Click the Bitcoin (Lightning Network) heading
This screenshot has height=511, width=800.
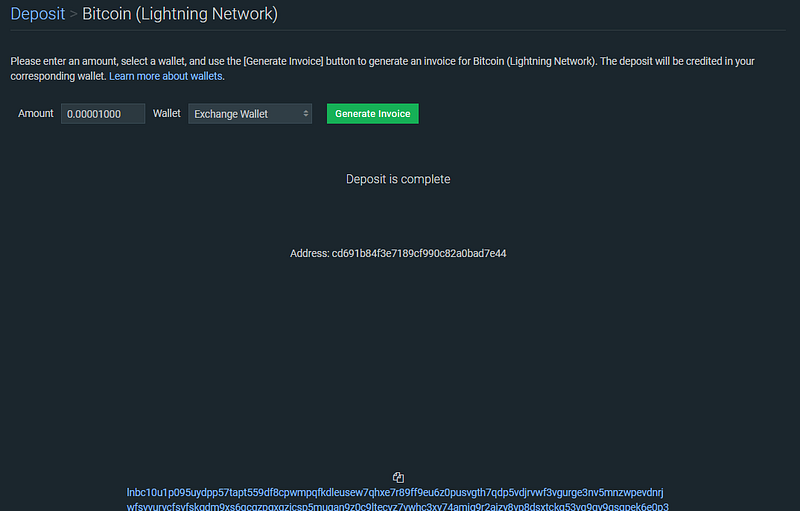(180, 14)
